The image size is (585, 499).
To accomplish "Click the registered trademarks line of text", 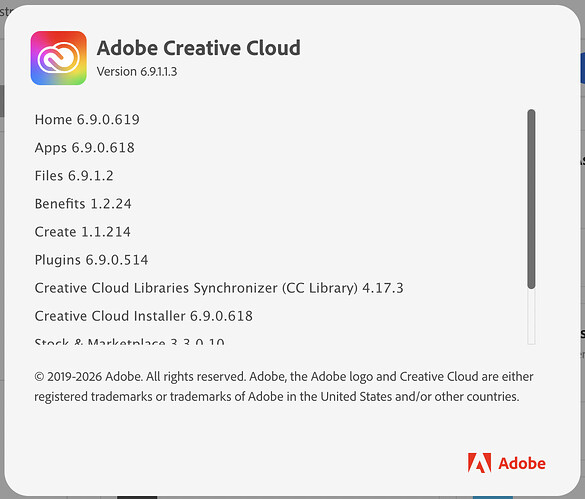I will (277, 396).
